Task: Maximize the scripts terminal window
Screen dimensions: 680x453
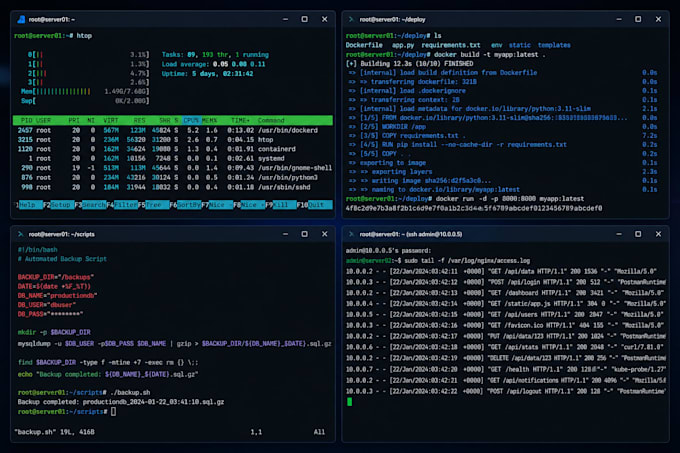Action: 304,234
